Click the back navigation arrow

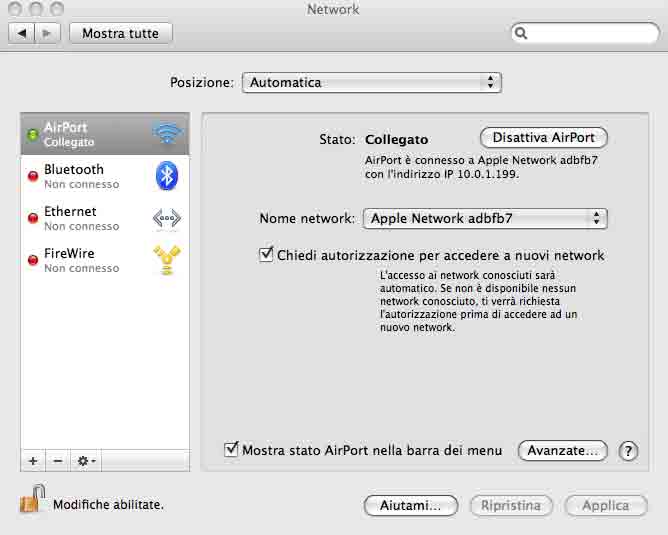22,33
